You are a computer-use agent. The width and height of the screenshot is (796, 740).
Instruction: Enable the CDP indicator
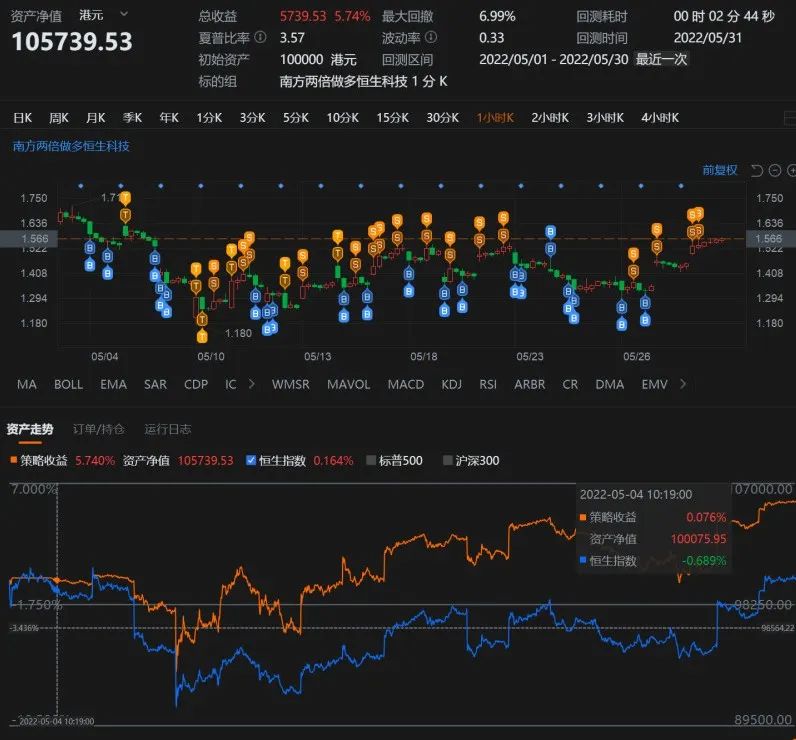[x=196, y=384]
